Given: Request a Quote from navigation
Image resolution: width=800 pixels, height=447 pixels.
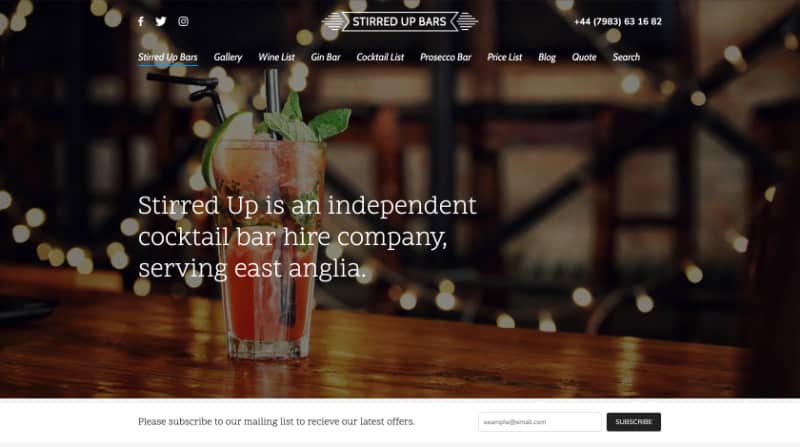Looking at the screenshot, I should 584,57.
